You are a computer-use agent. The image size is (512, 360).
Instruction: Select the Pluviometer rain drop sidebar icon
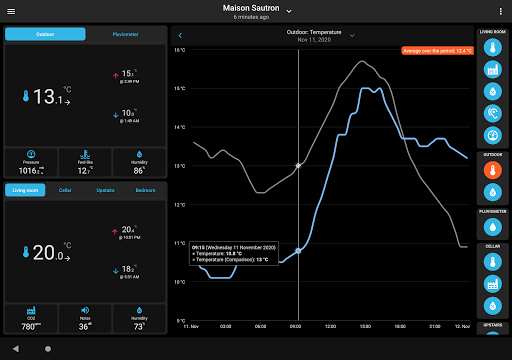tap(493, 227)
